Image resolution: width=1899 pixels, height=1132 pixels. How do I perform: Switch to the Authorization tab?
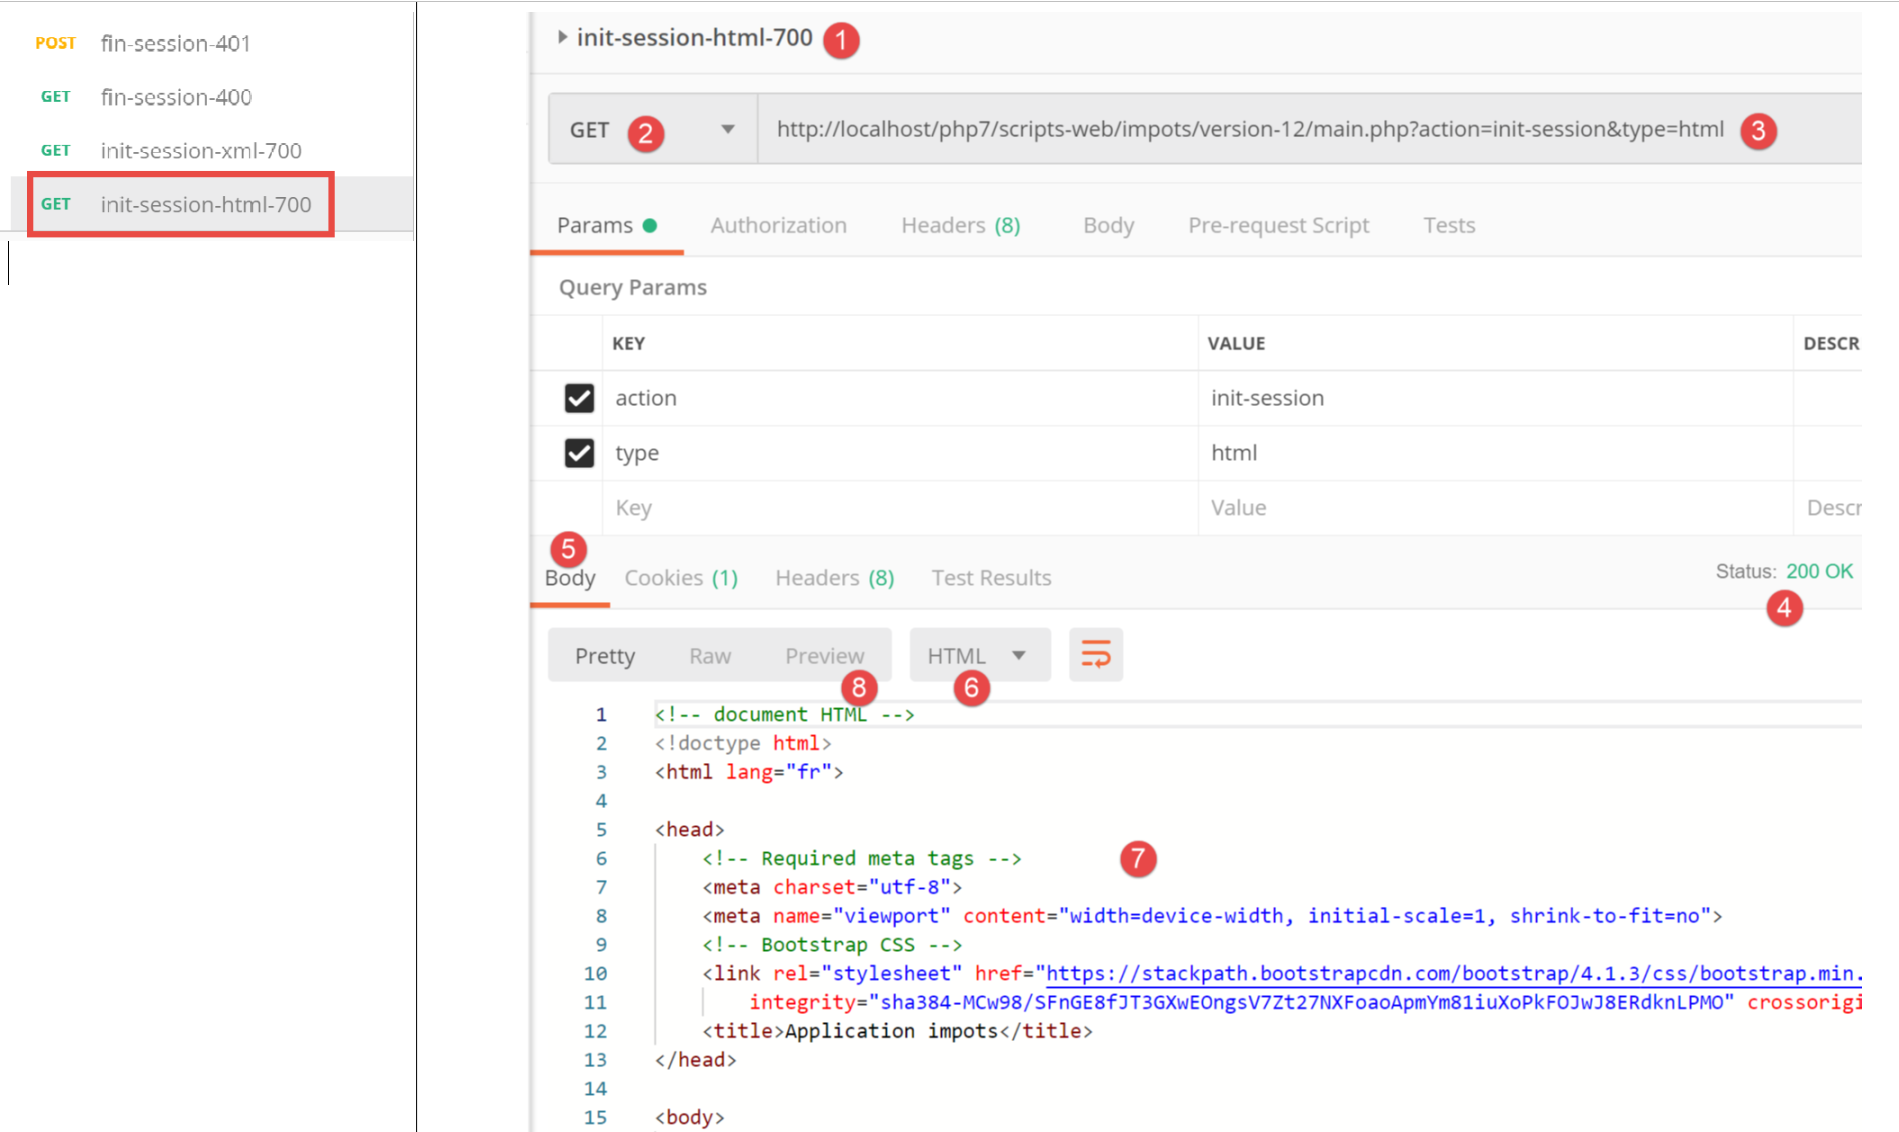click(778, 225)
